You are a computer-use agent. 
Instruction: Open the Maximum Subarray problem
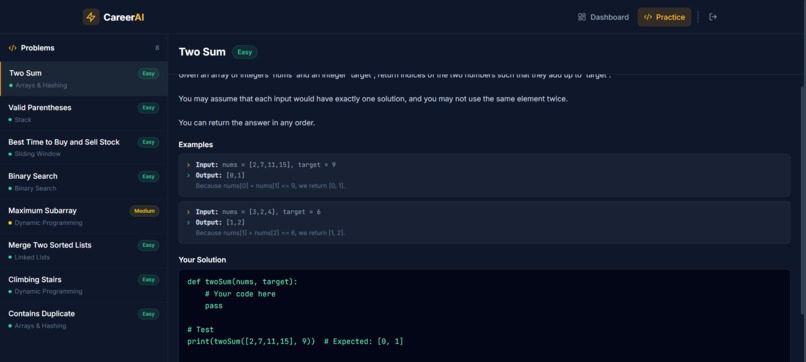pos(84,216)
